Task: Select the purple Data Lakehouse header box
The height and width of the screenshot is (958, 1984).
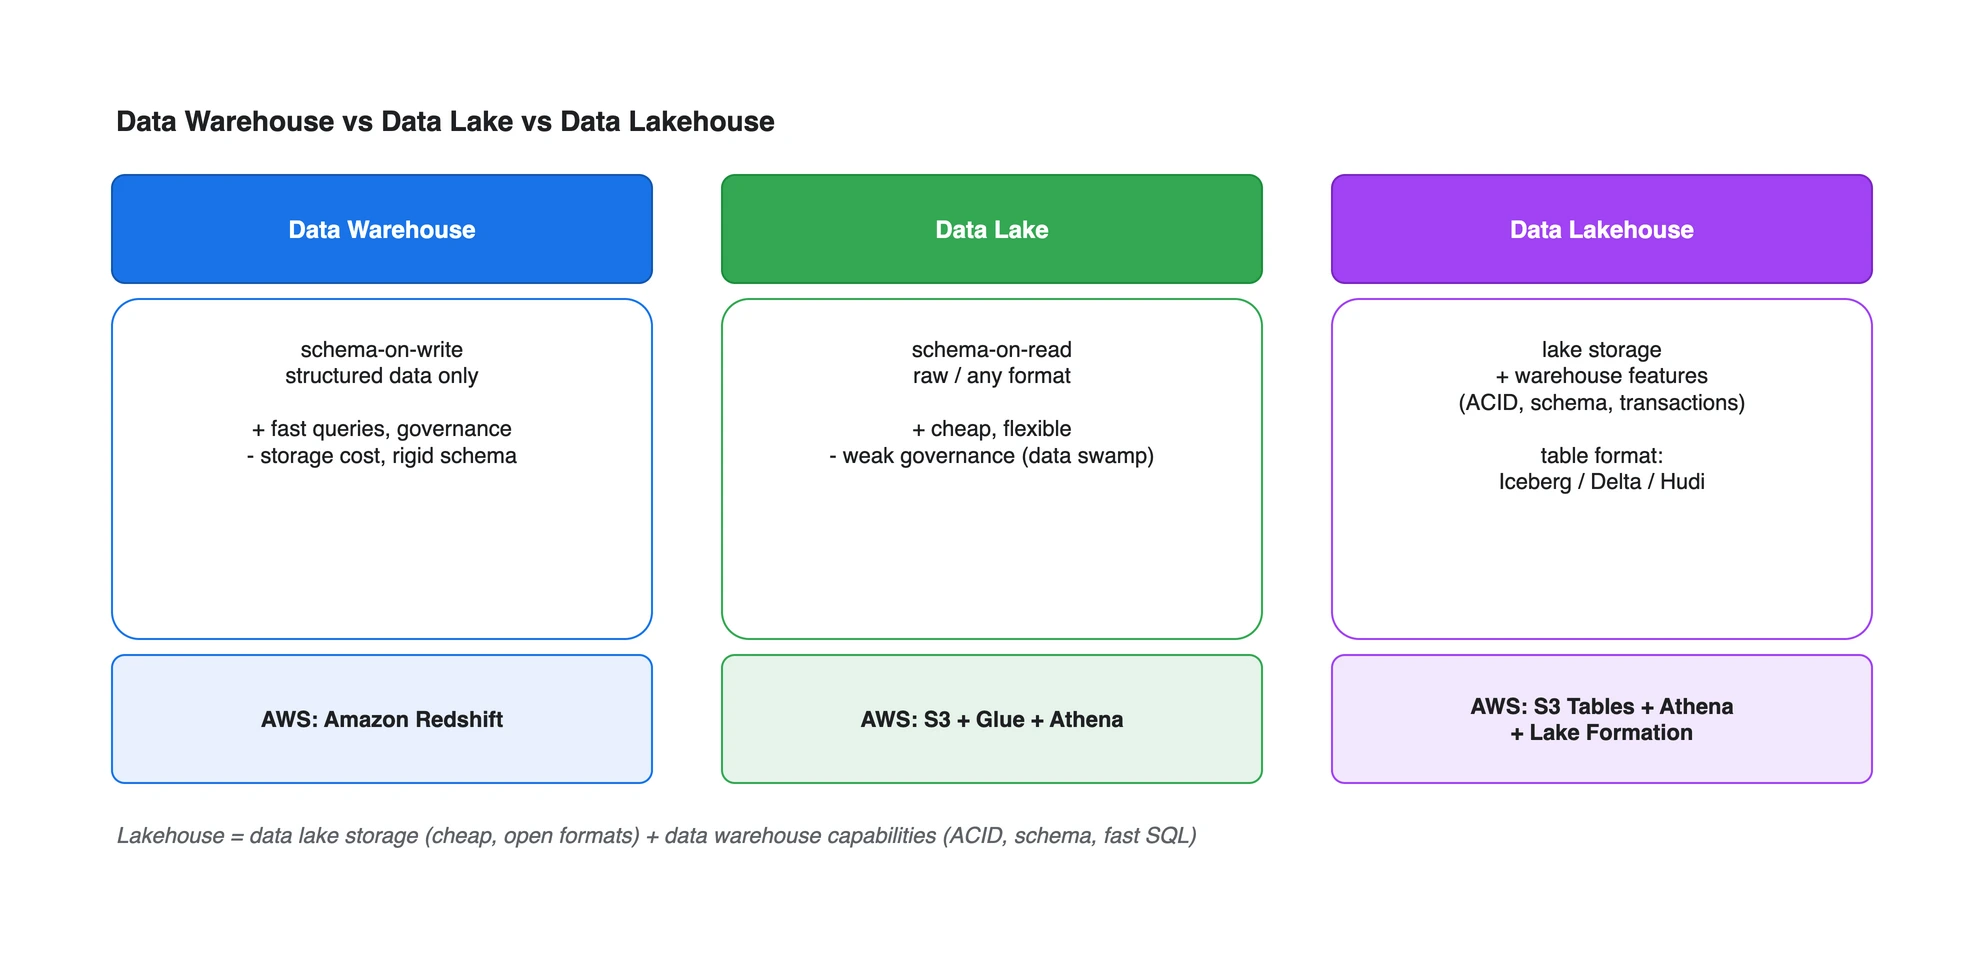Action: tap(1602, 229)
